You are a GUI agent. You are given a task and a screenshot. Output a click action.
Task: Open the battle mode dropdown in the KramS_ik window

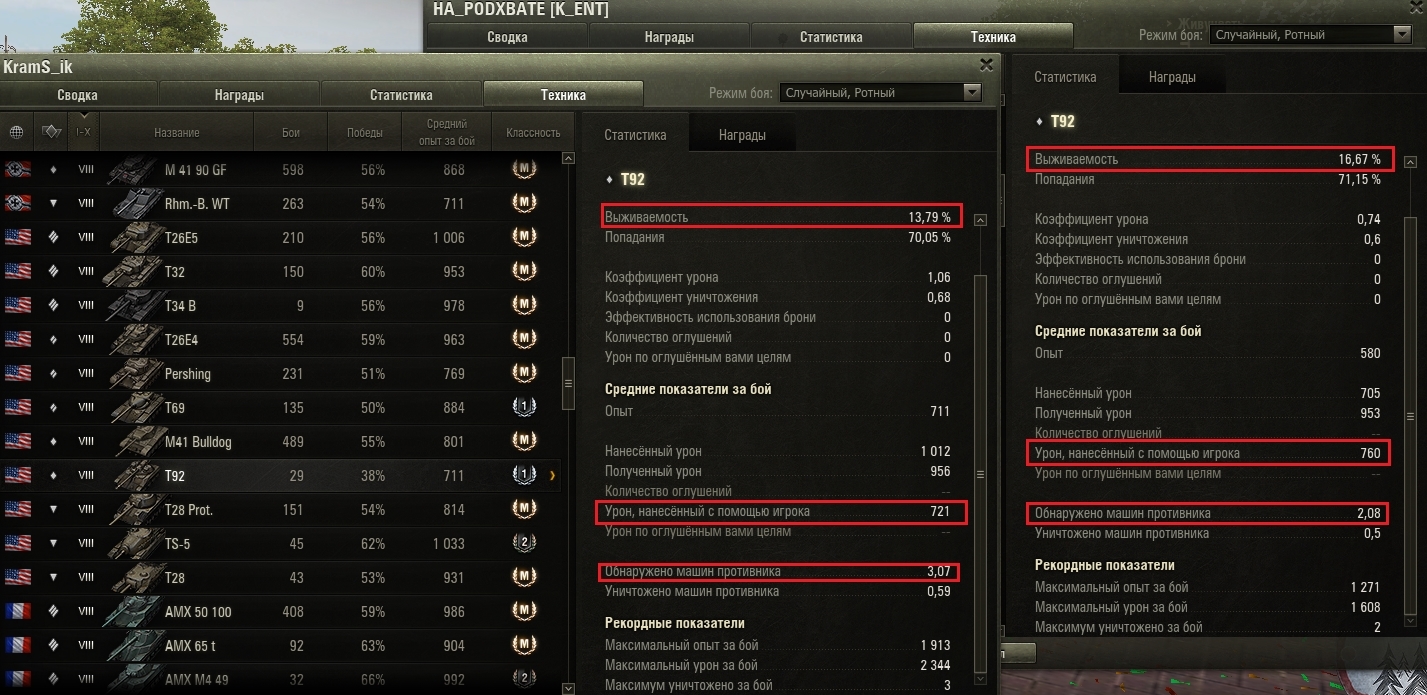880,93
